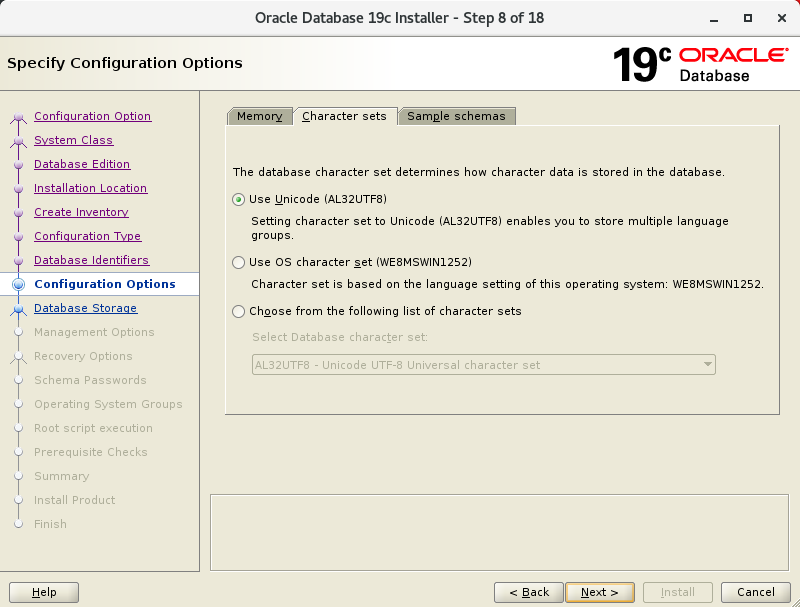Open the Sample schemas tab
The height and width of the screenshot is (607, 800).
(456, 116)
